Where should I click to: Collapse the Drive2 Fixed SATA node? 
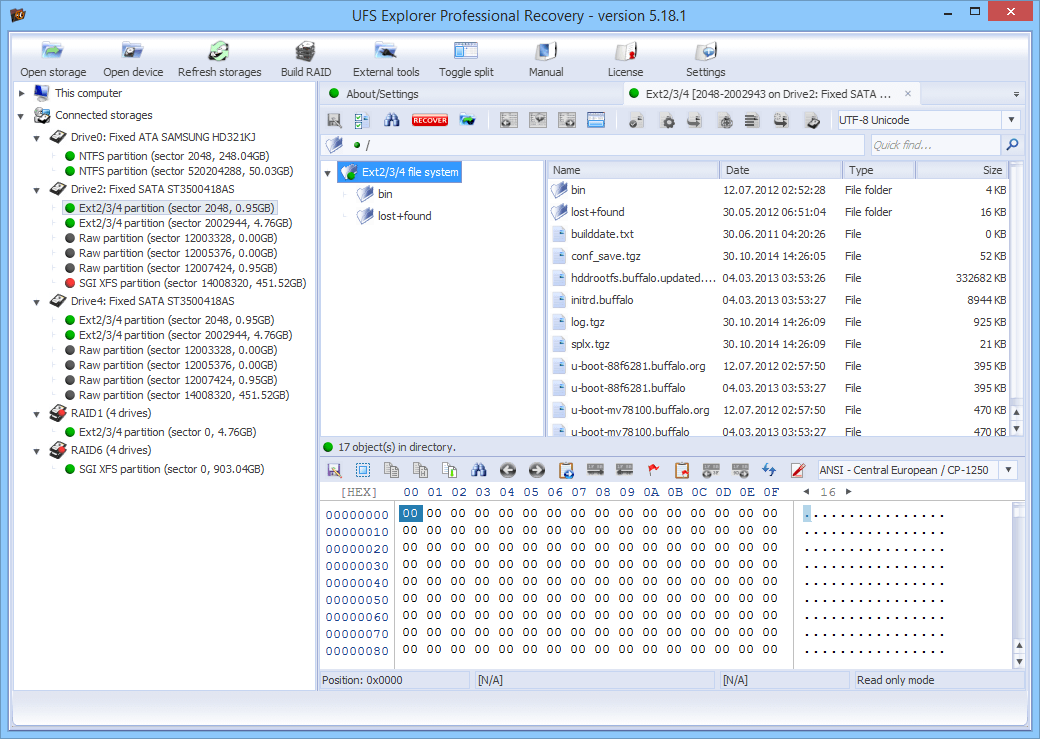pos(36,189)
